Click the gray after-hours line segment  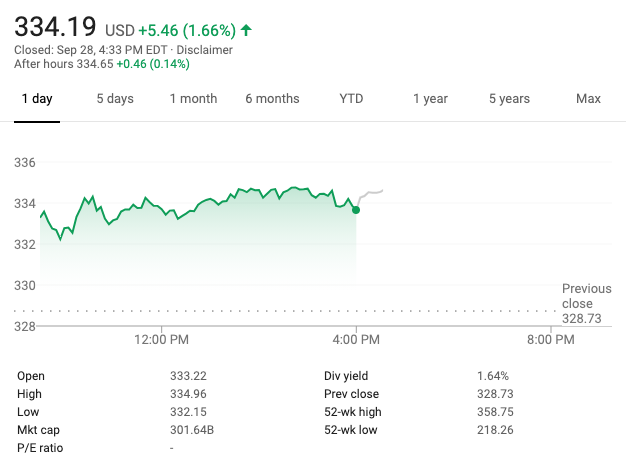372,192
